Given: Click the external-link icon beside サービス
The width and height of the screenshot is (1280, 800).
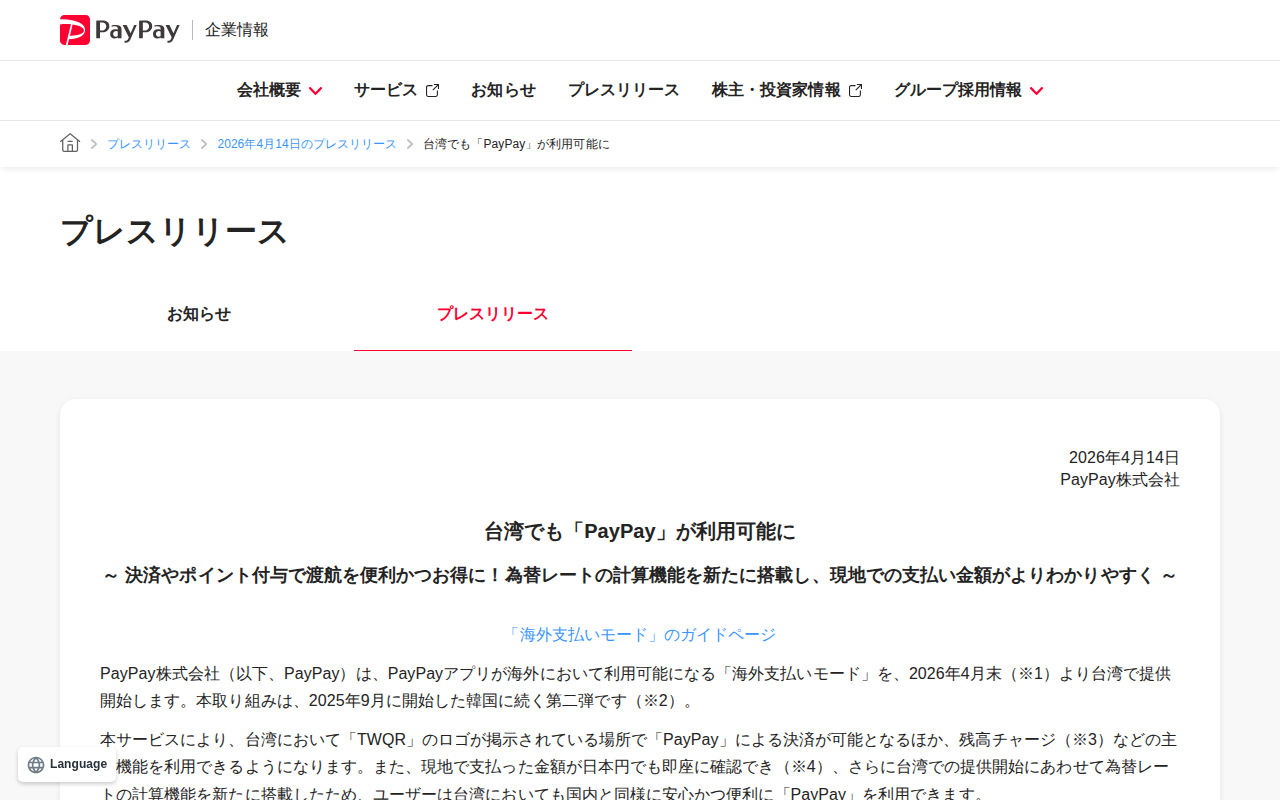Looking at the screenshot, I should tap(432, 90).
